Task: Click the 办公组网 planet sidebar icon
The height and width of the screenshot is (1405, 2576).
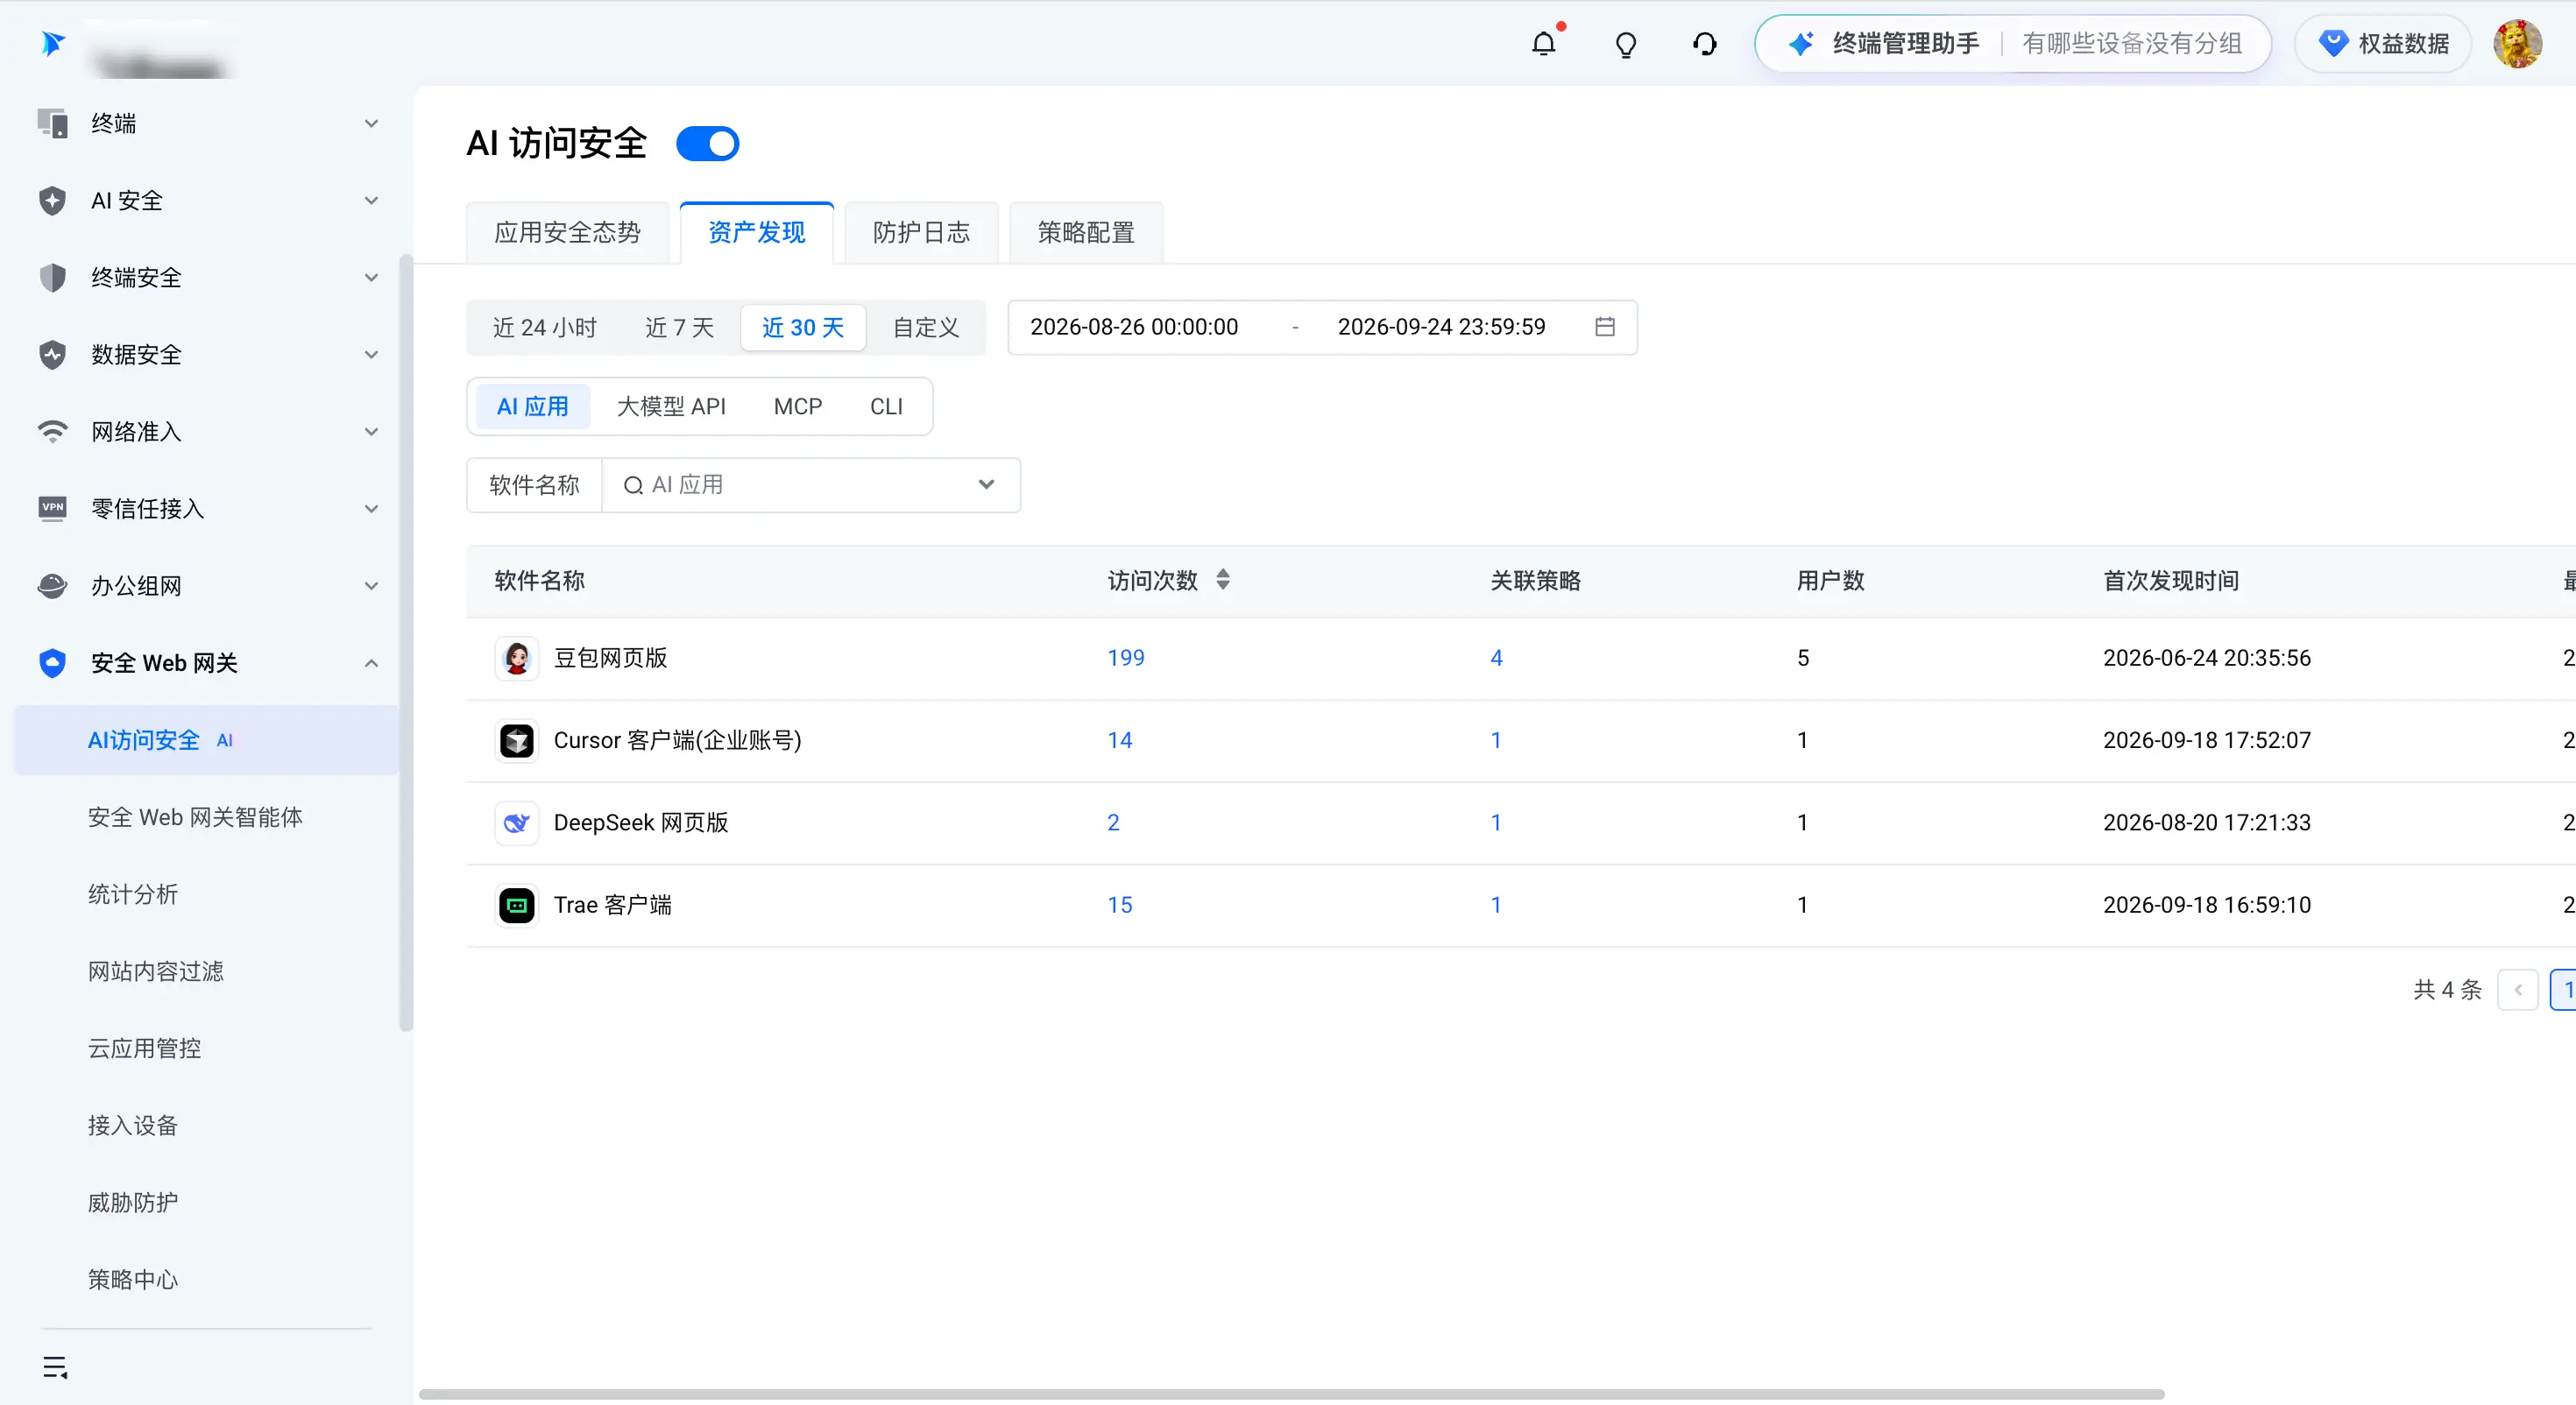Action: 52,586
